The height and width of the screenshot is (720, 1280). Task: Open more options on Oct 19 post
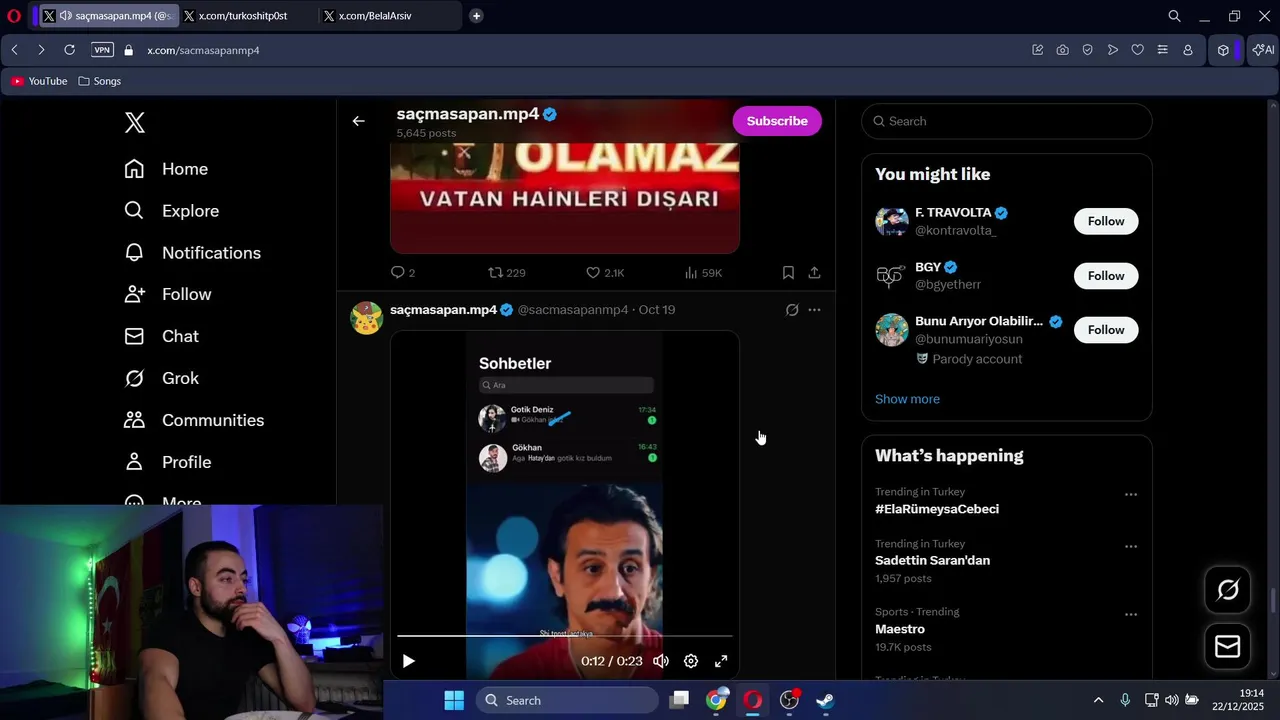[814, 310]
